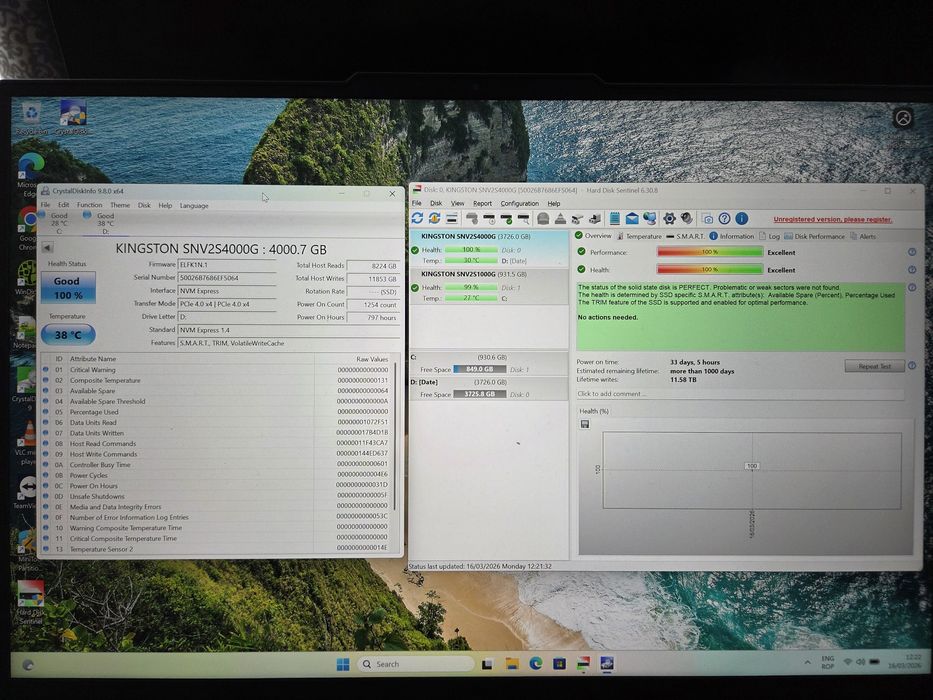Open Windows Start button on taskbar
This screenshot has width=933, height=700.
coord(343,664)
